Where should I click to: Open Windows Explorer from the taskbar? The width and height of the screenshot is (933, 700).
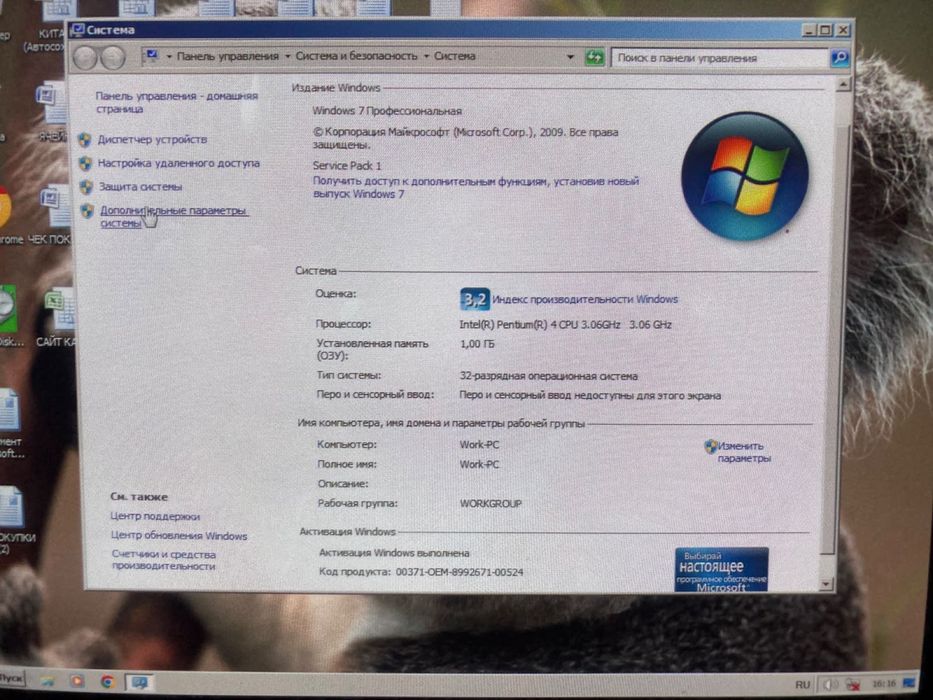click(x=48, y=681)
